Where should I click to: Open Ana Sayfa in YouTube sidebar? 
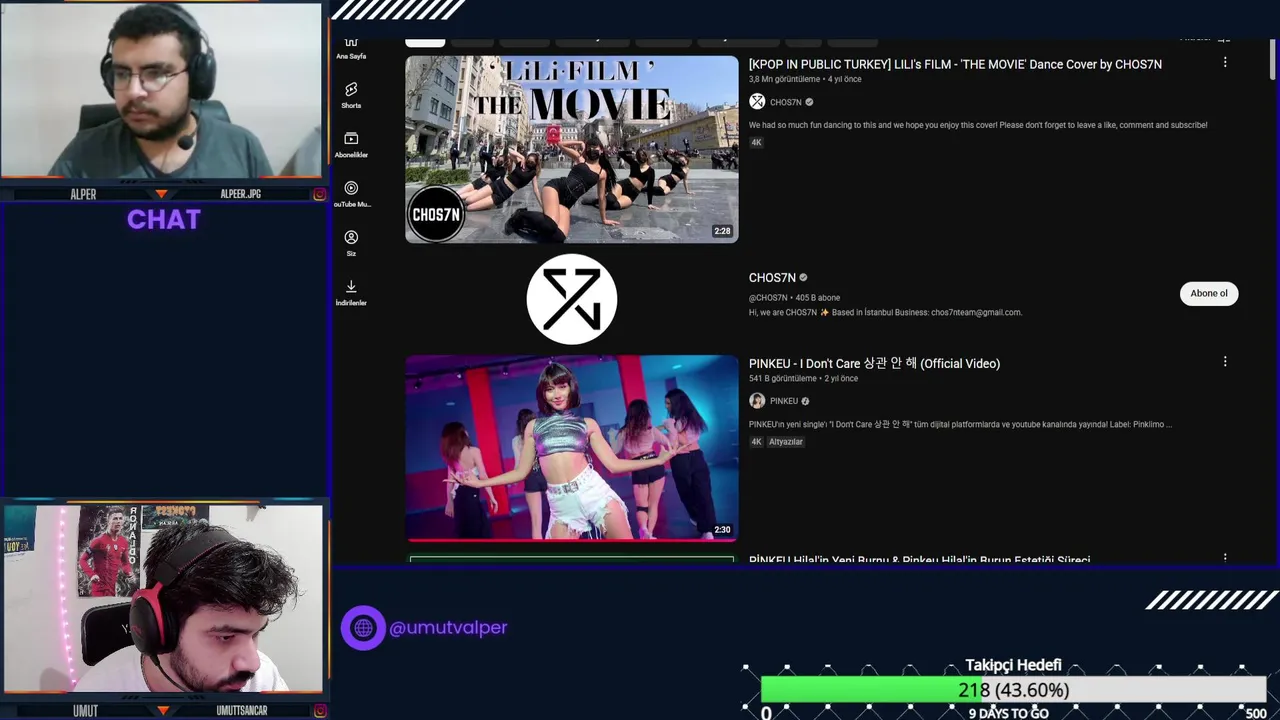click(x=351, y=49)
